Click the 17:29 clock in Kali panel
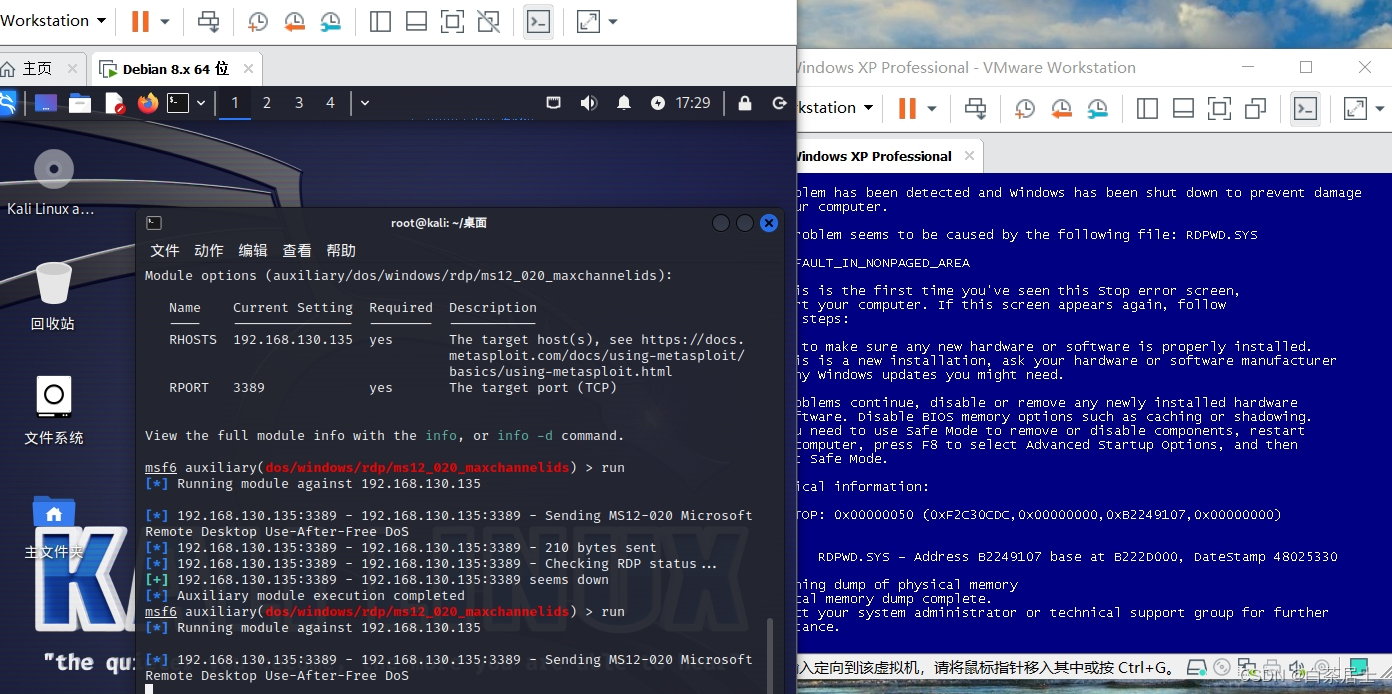Image resolution: width=1392 pixels, height=694 pixels. tap(693, 103)
